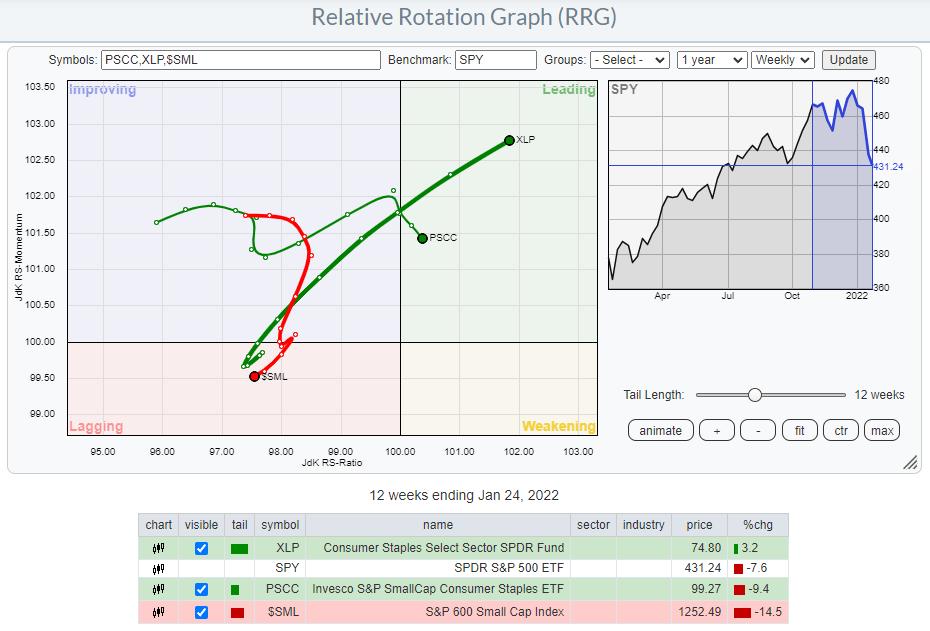Click the red tail swatch for $SML
930x631 pixels.
[x=238, y=612]
